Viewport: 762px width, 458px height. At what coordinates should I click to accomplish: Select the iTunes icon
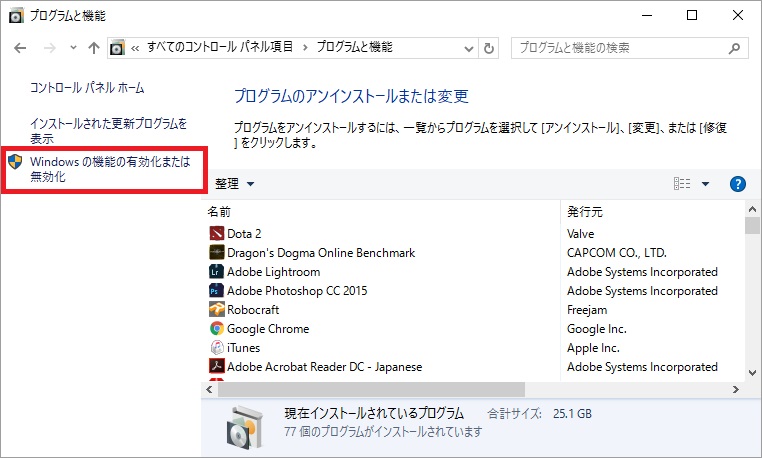pyautogui.click(x=216, y=347)
